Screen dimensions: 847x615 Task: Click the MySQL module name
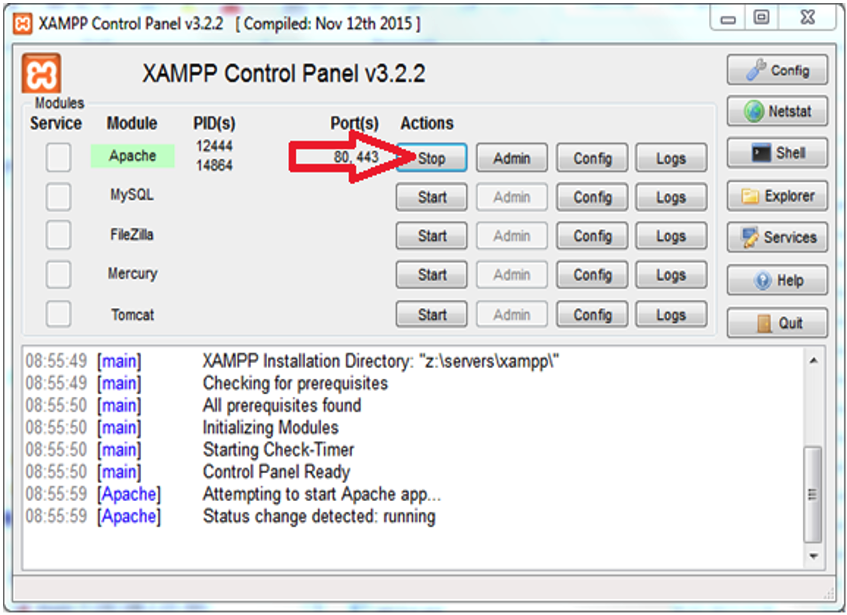tap(132, 195)
